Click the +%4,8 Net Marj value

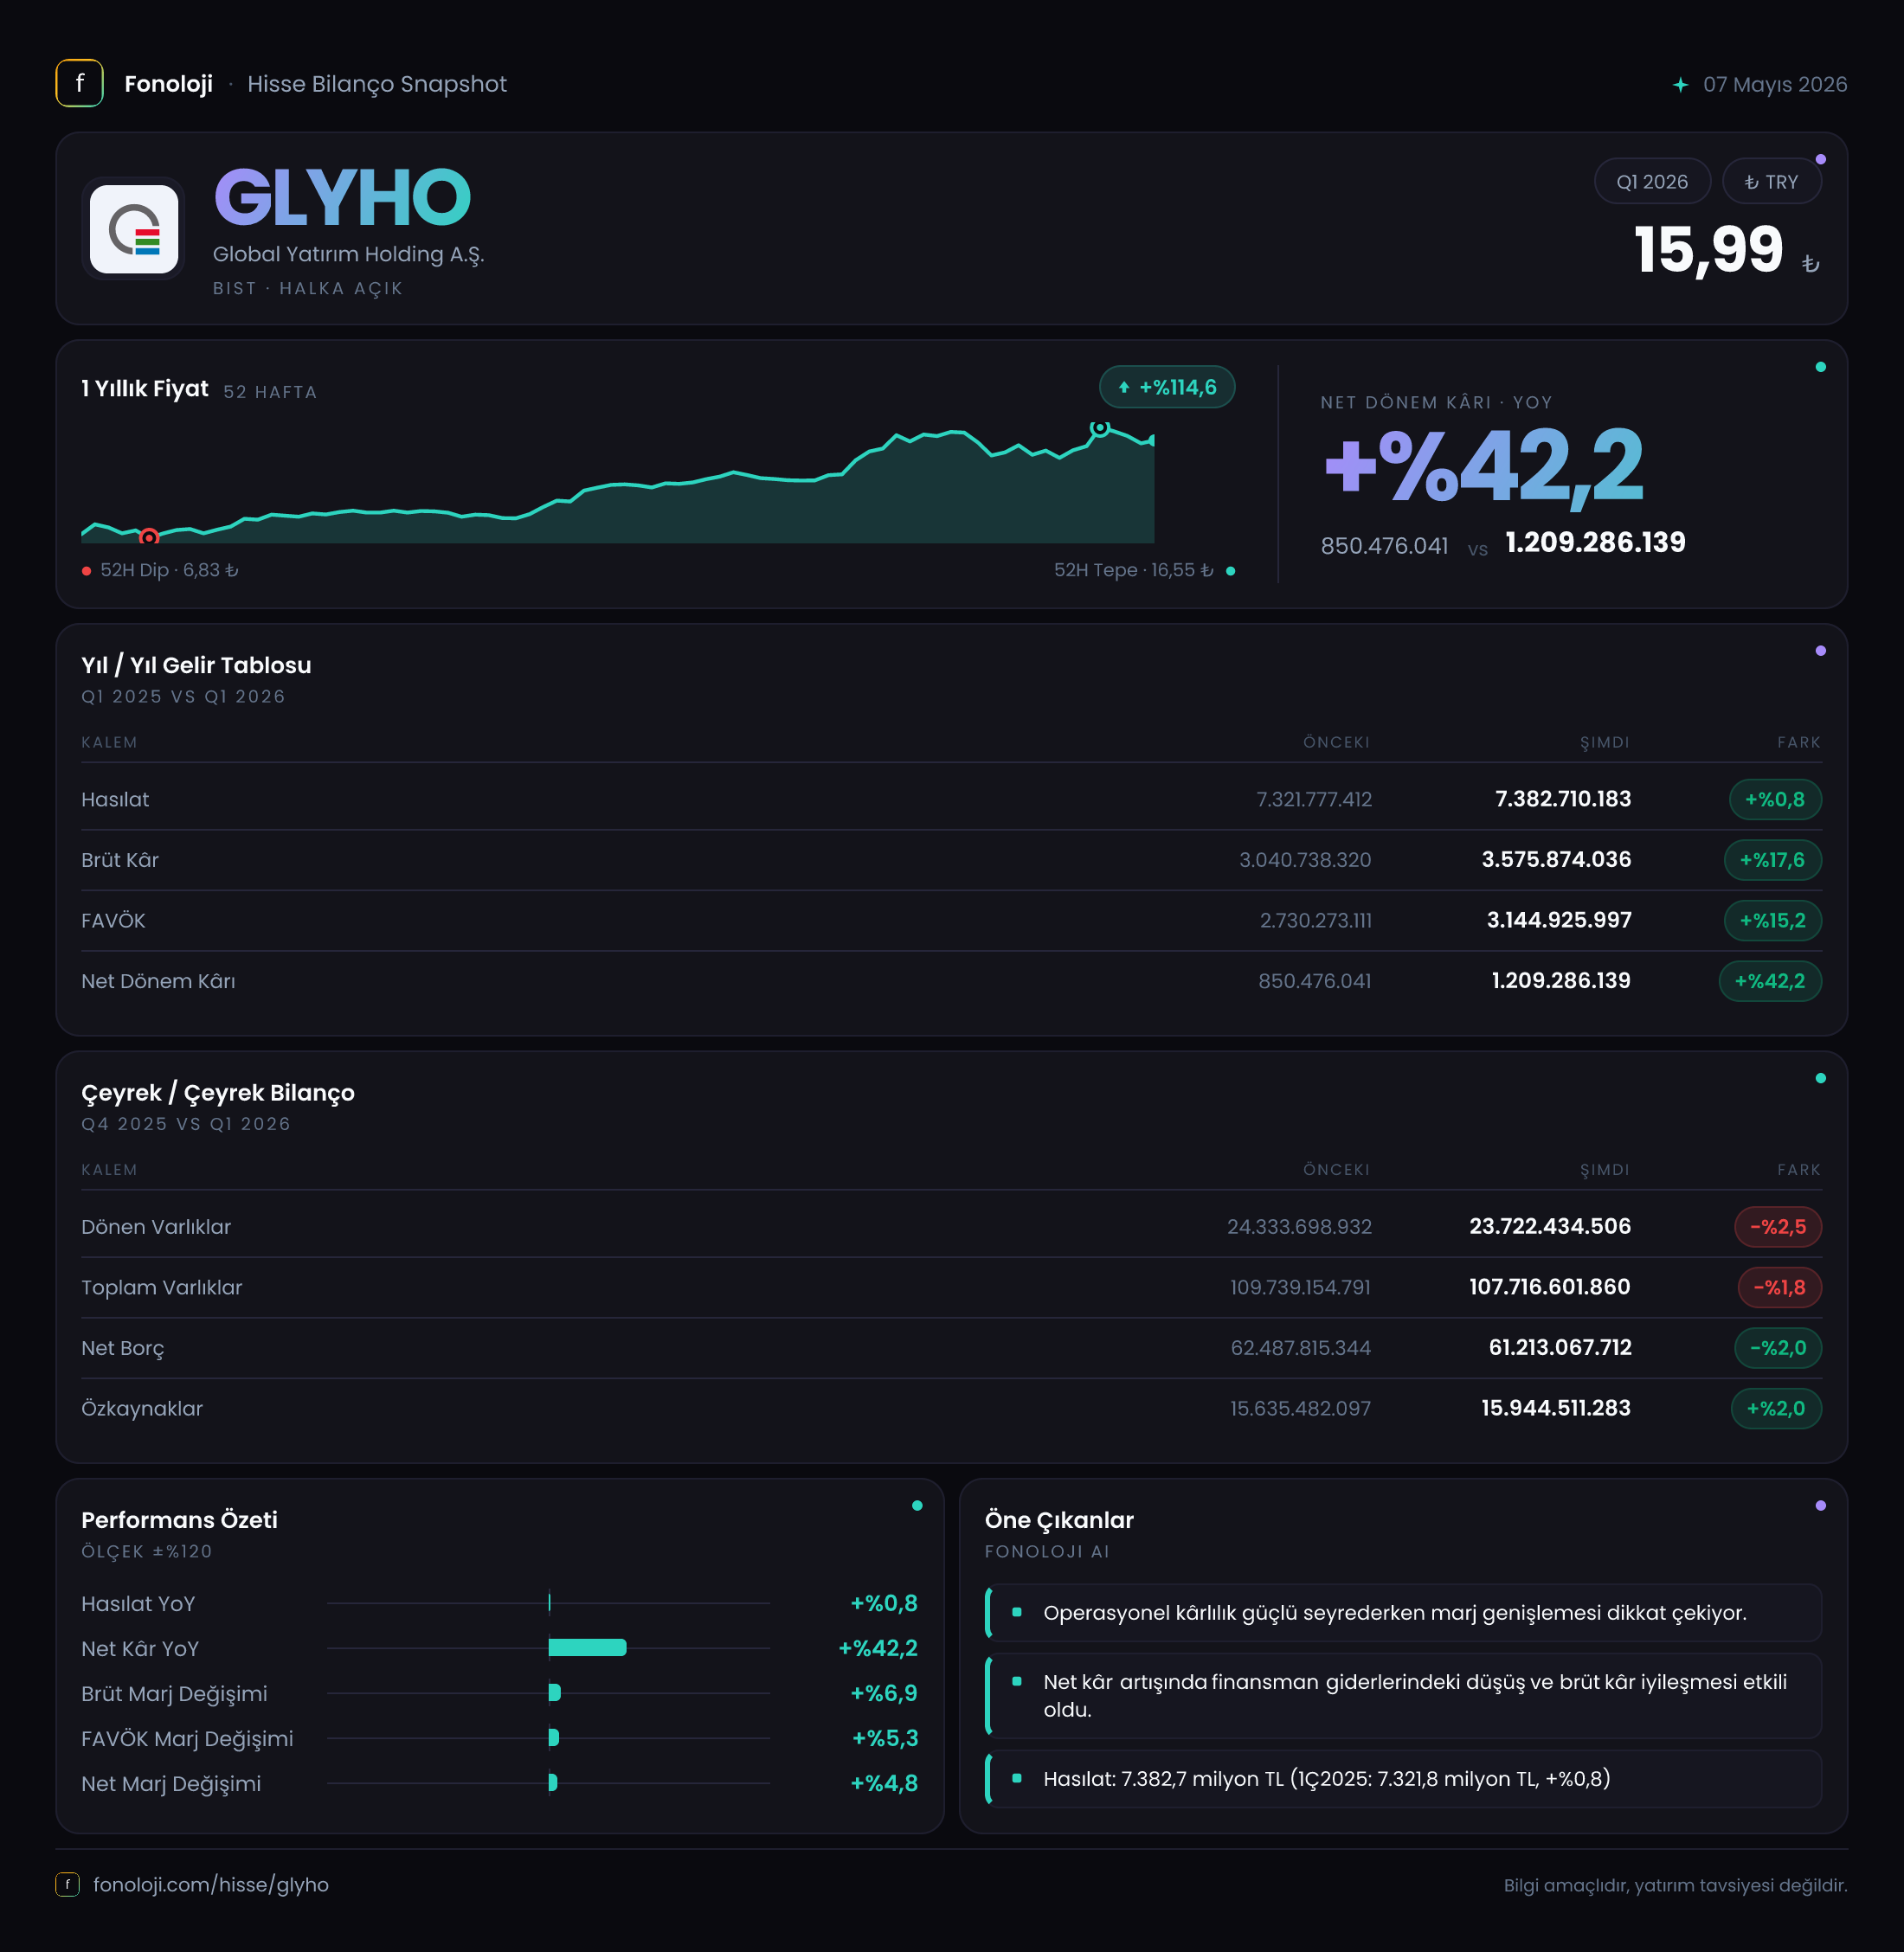[884, 1783]
